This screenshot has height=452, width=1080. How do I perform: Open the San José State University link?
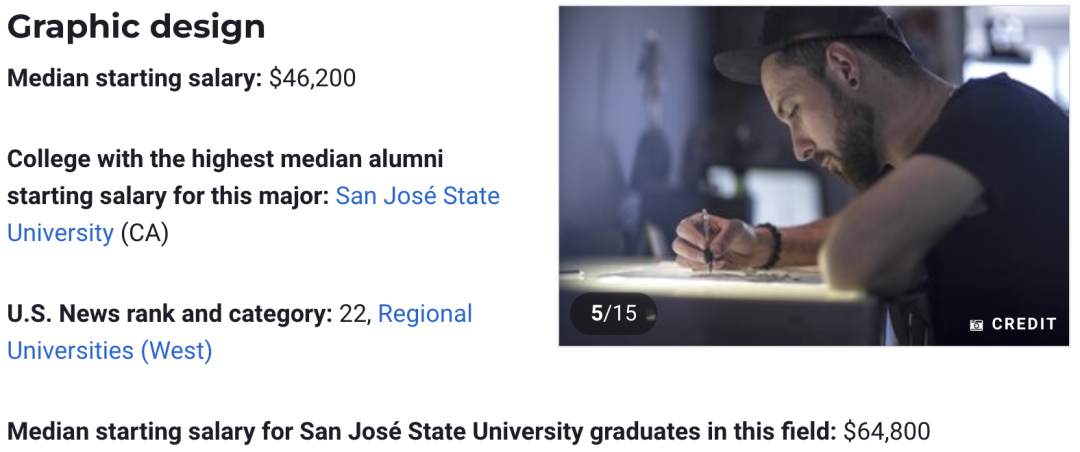click(x=253, y=214)
